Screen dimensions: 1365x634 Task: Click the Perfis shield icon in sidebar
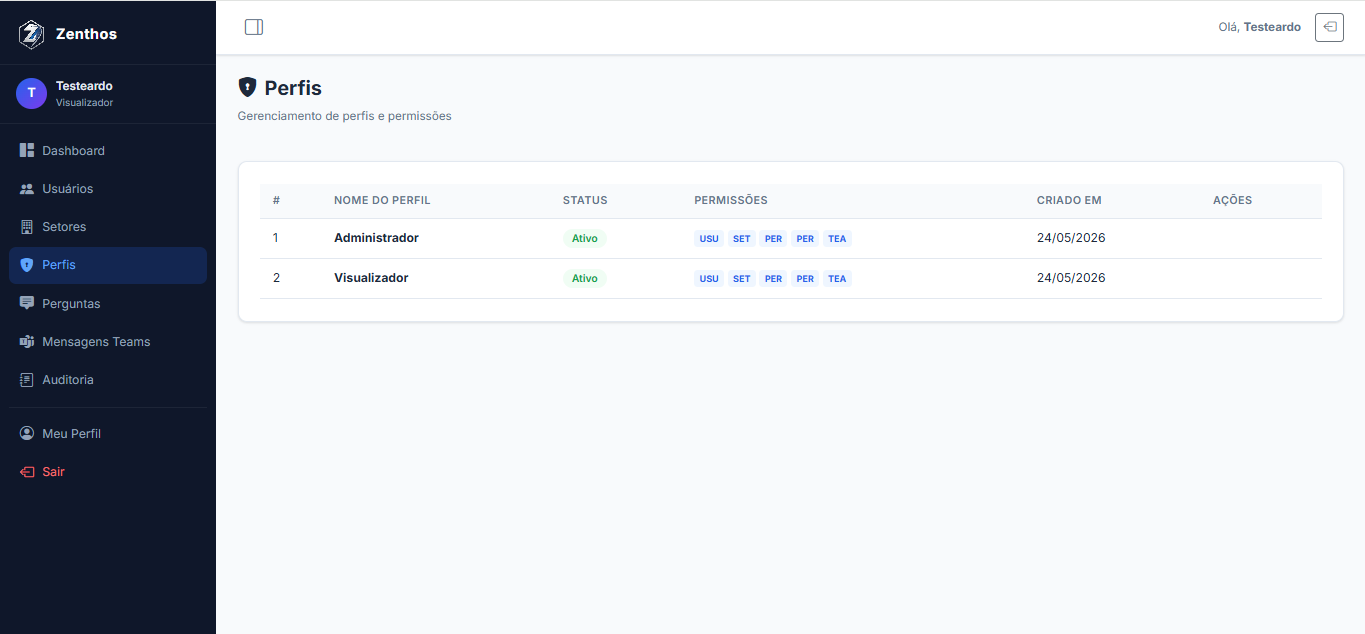[x=27, y=265]
